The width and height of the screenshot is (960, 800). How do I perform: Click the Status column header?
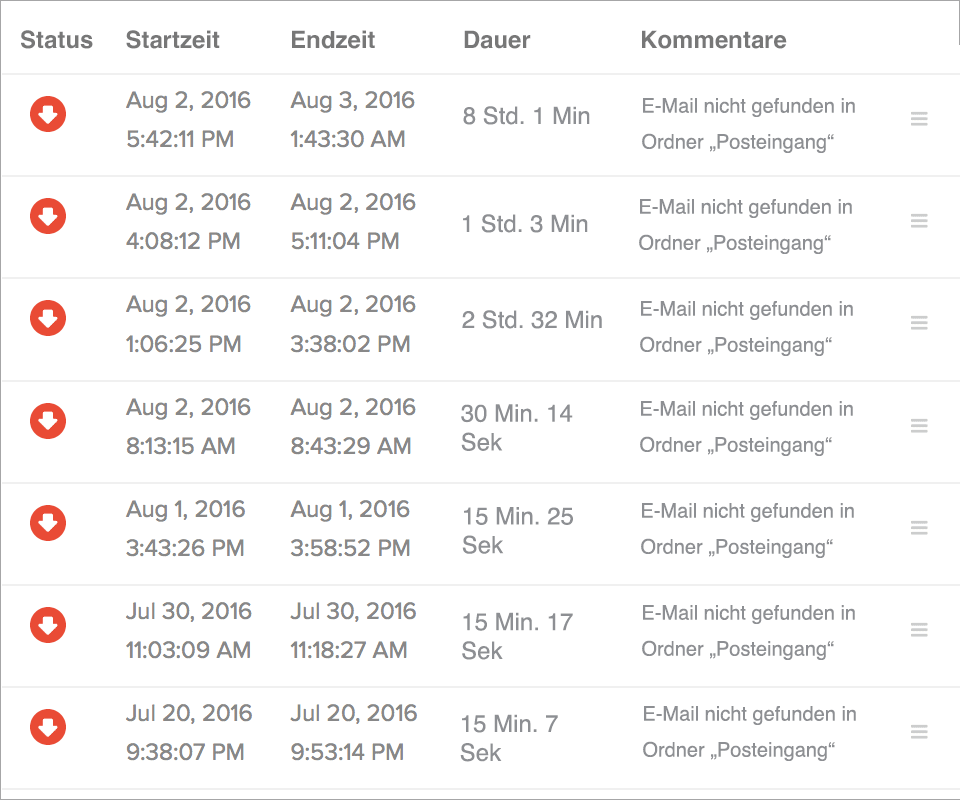[x=56, y=40]
